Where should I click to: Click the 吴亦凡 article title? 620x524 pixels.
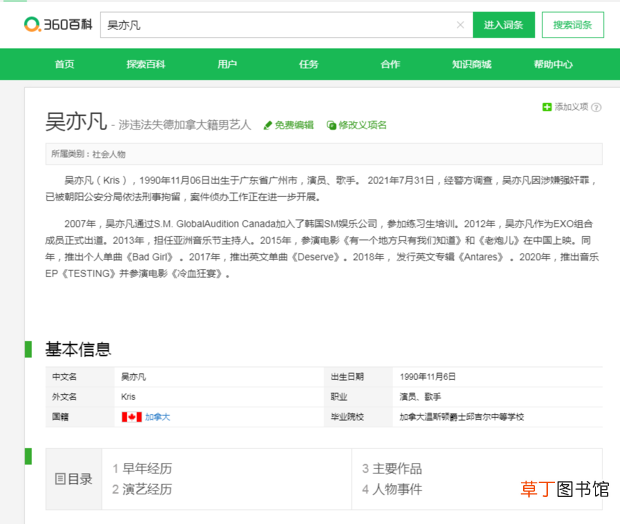point(76,121)
